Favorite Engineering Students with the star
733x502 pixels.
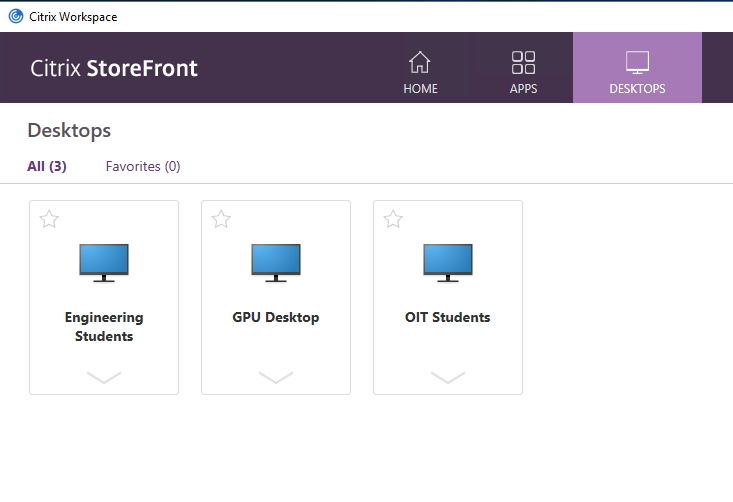click(x=49, y=219)
